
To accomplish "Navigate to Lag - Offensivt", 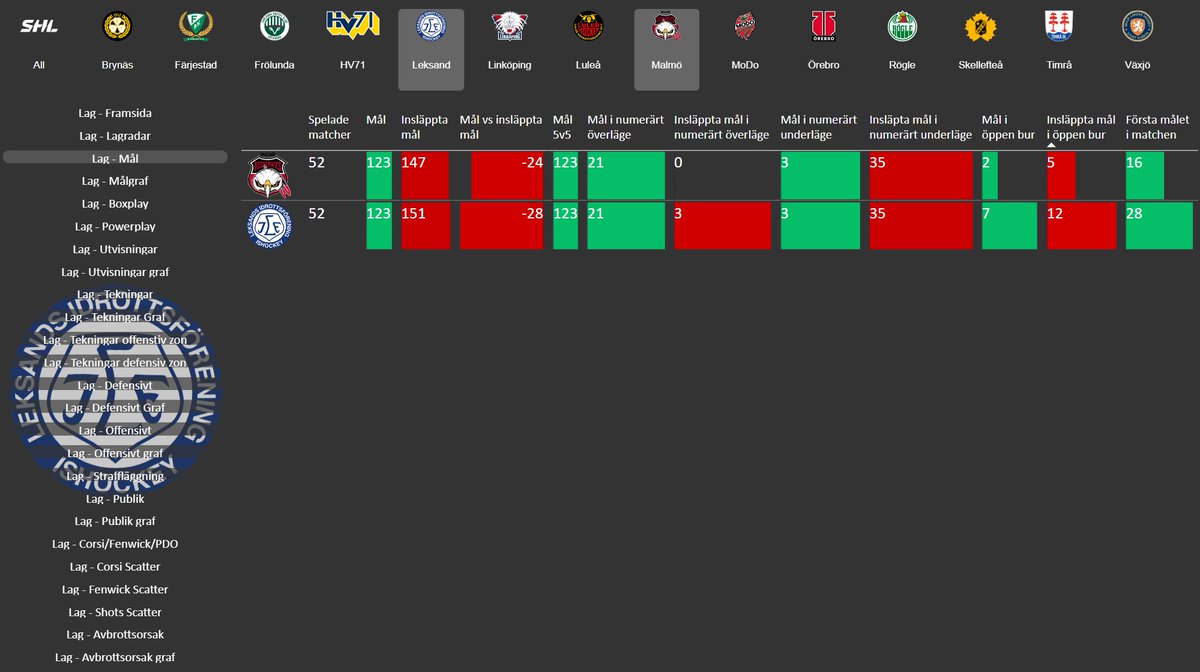I will pos(115,430).
